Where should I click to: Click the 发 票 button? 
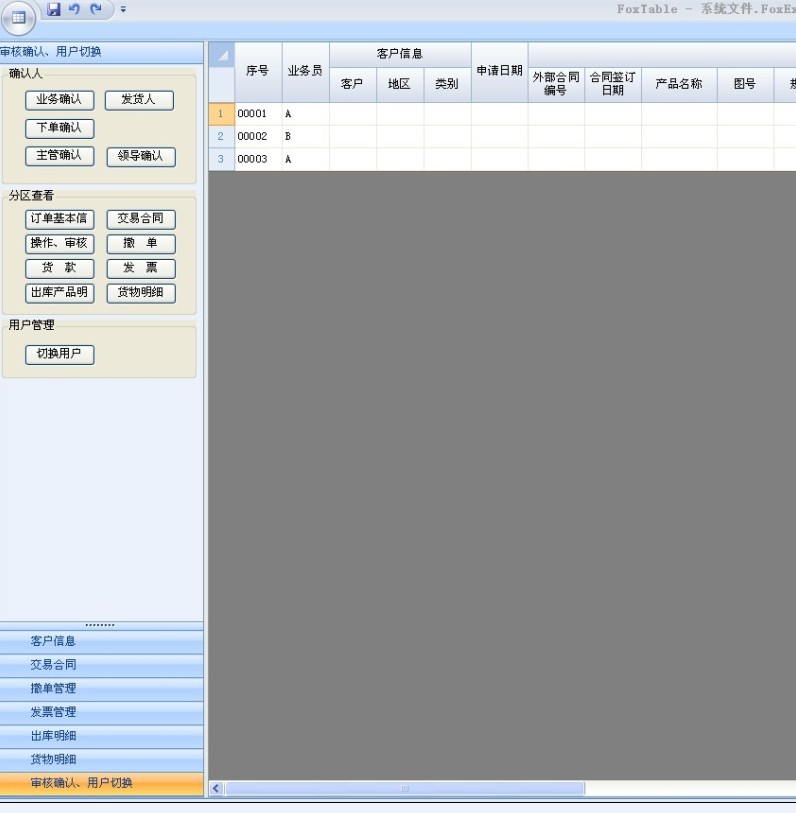(x=141, y=269)
